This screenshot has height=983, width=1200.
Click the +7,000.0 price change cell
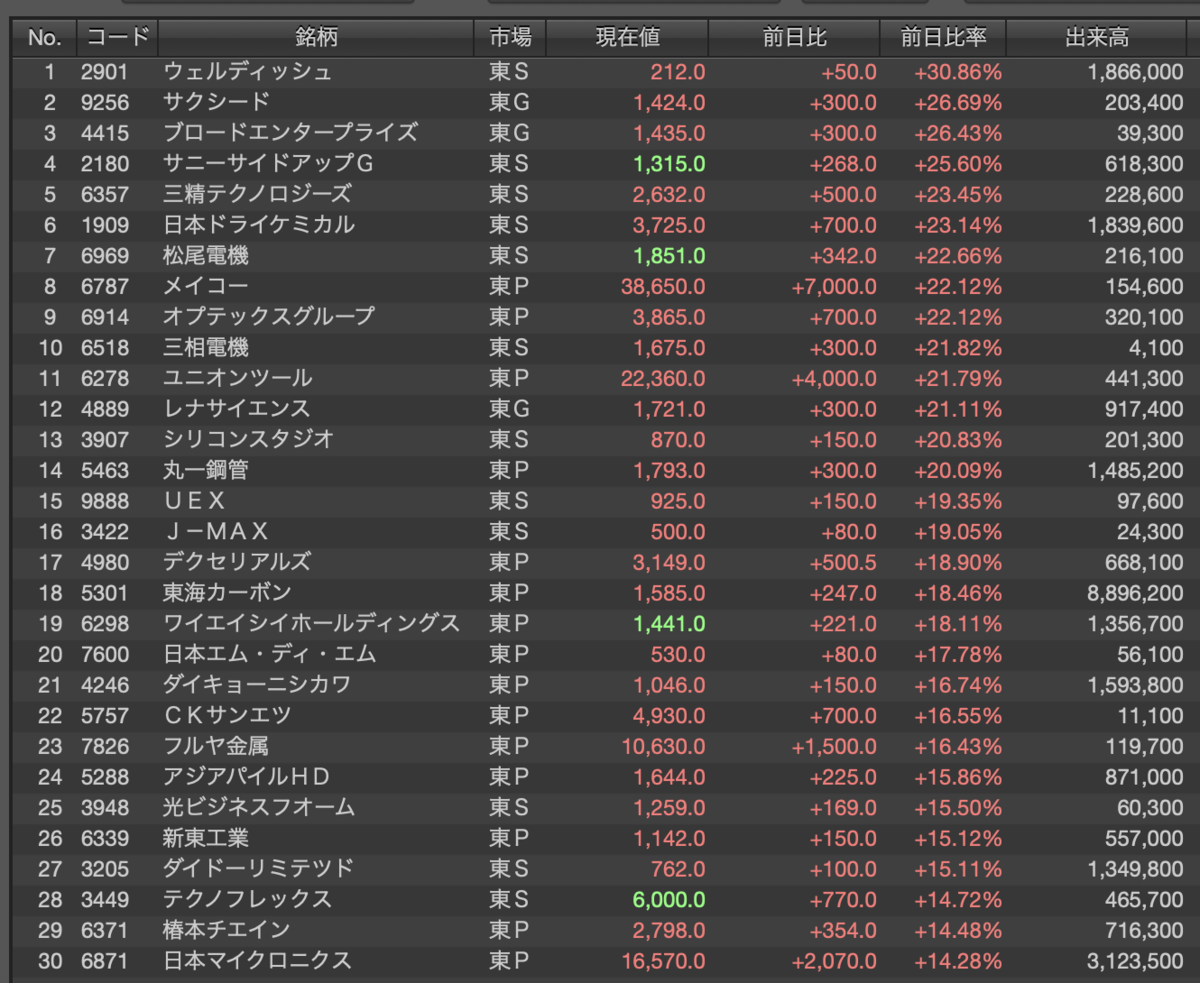[834, 286]
